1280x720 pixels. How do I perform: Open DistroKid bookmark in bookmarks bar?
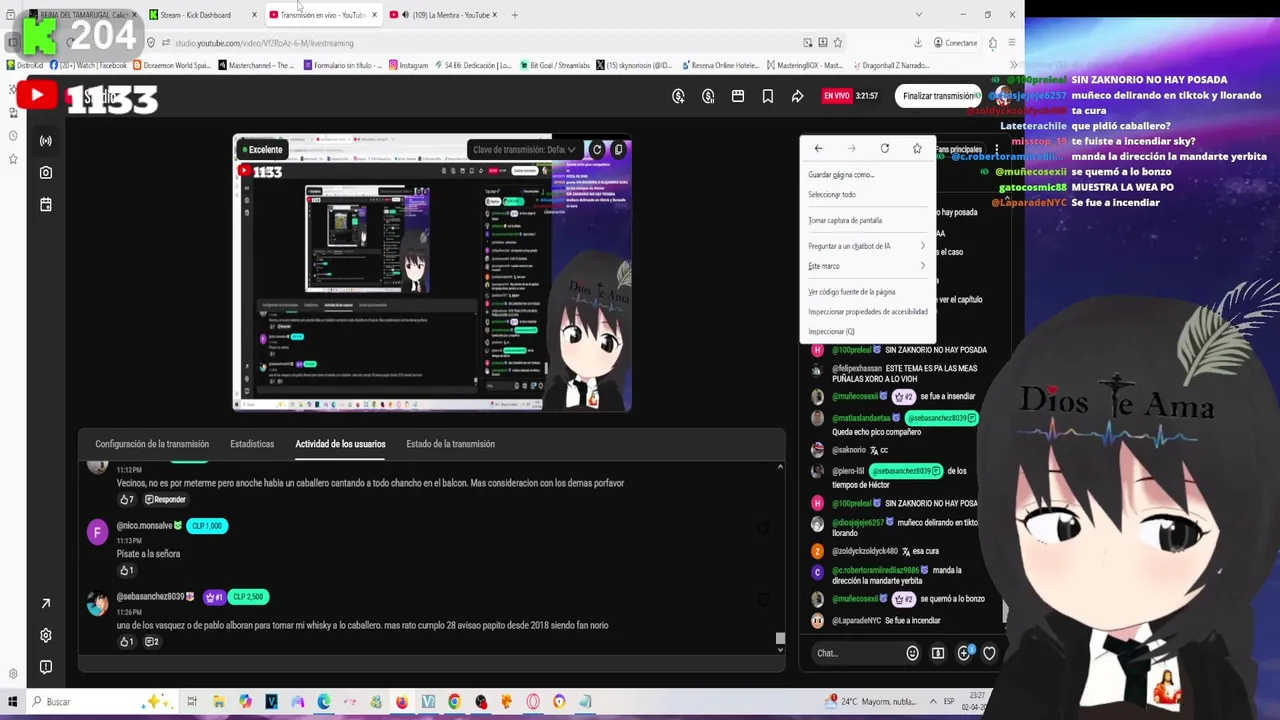(24, 66)
